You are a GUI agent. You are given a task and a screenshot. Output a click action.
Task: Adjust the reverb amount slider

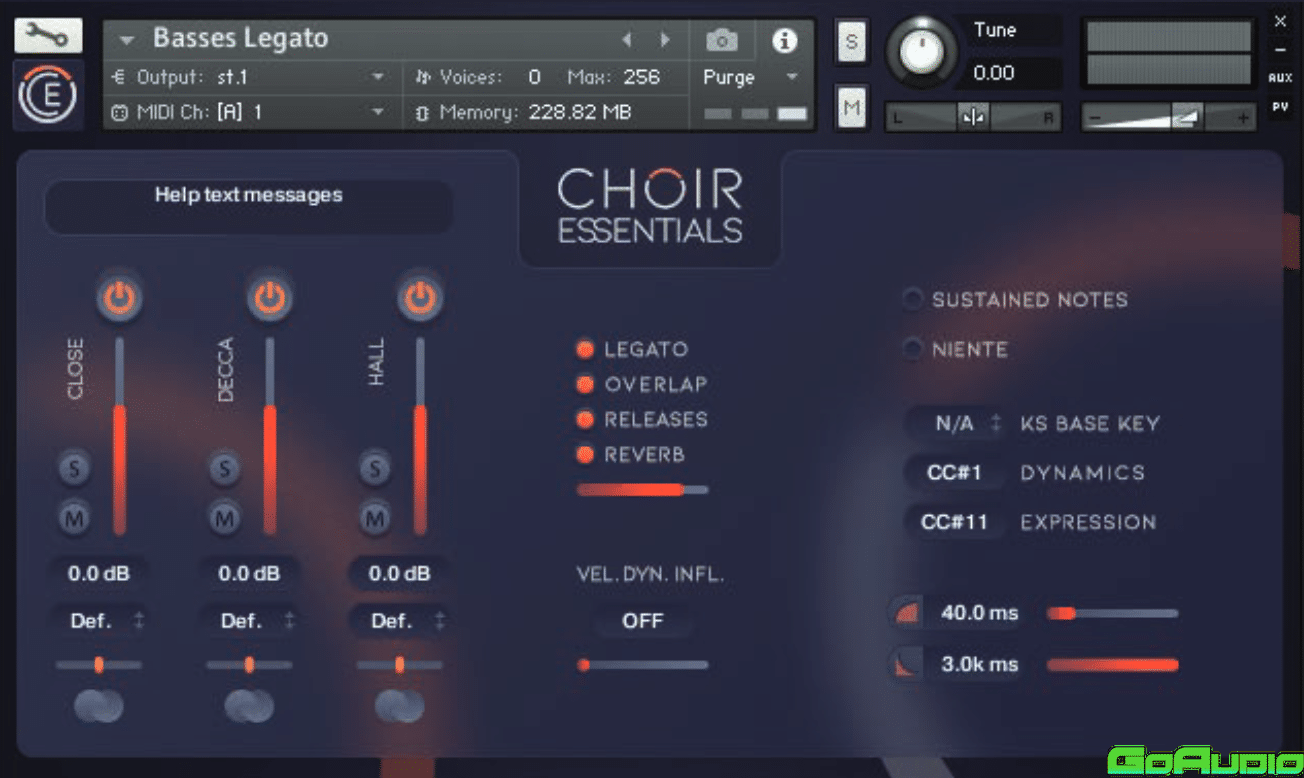(x=643, y=490)
